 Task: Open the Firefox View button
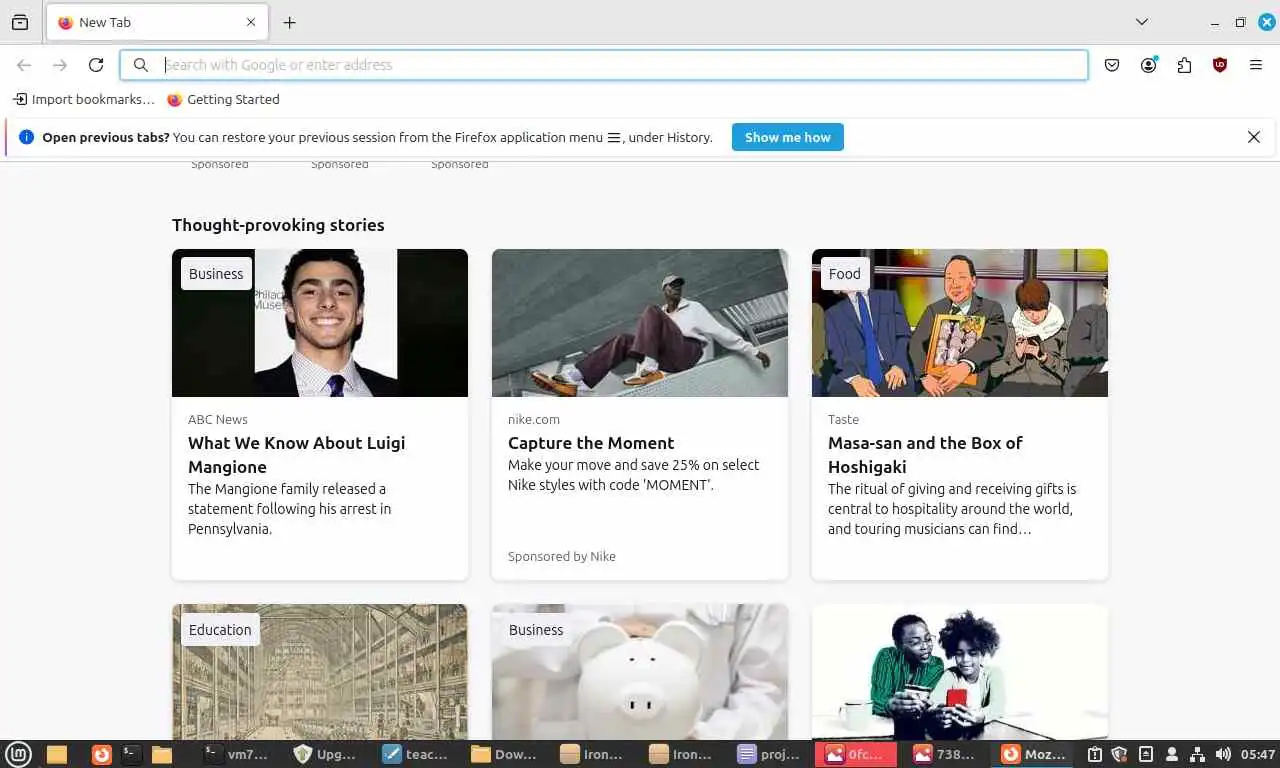click(20, 22)
